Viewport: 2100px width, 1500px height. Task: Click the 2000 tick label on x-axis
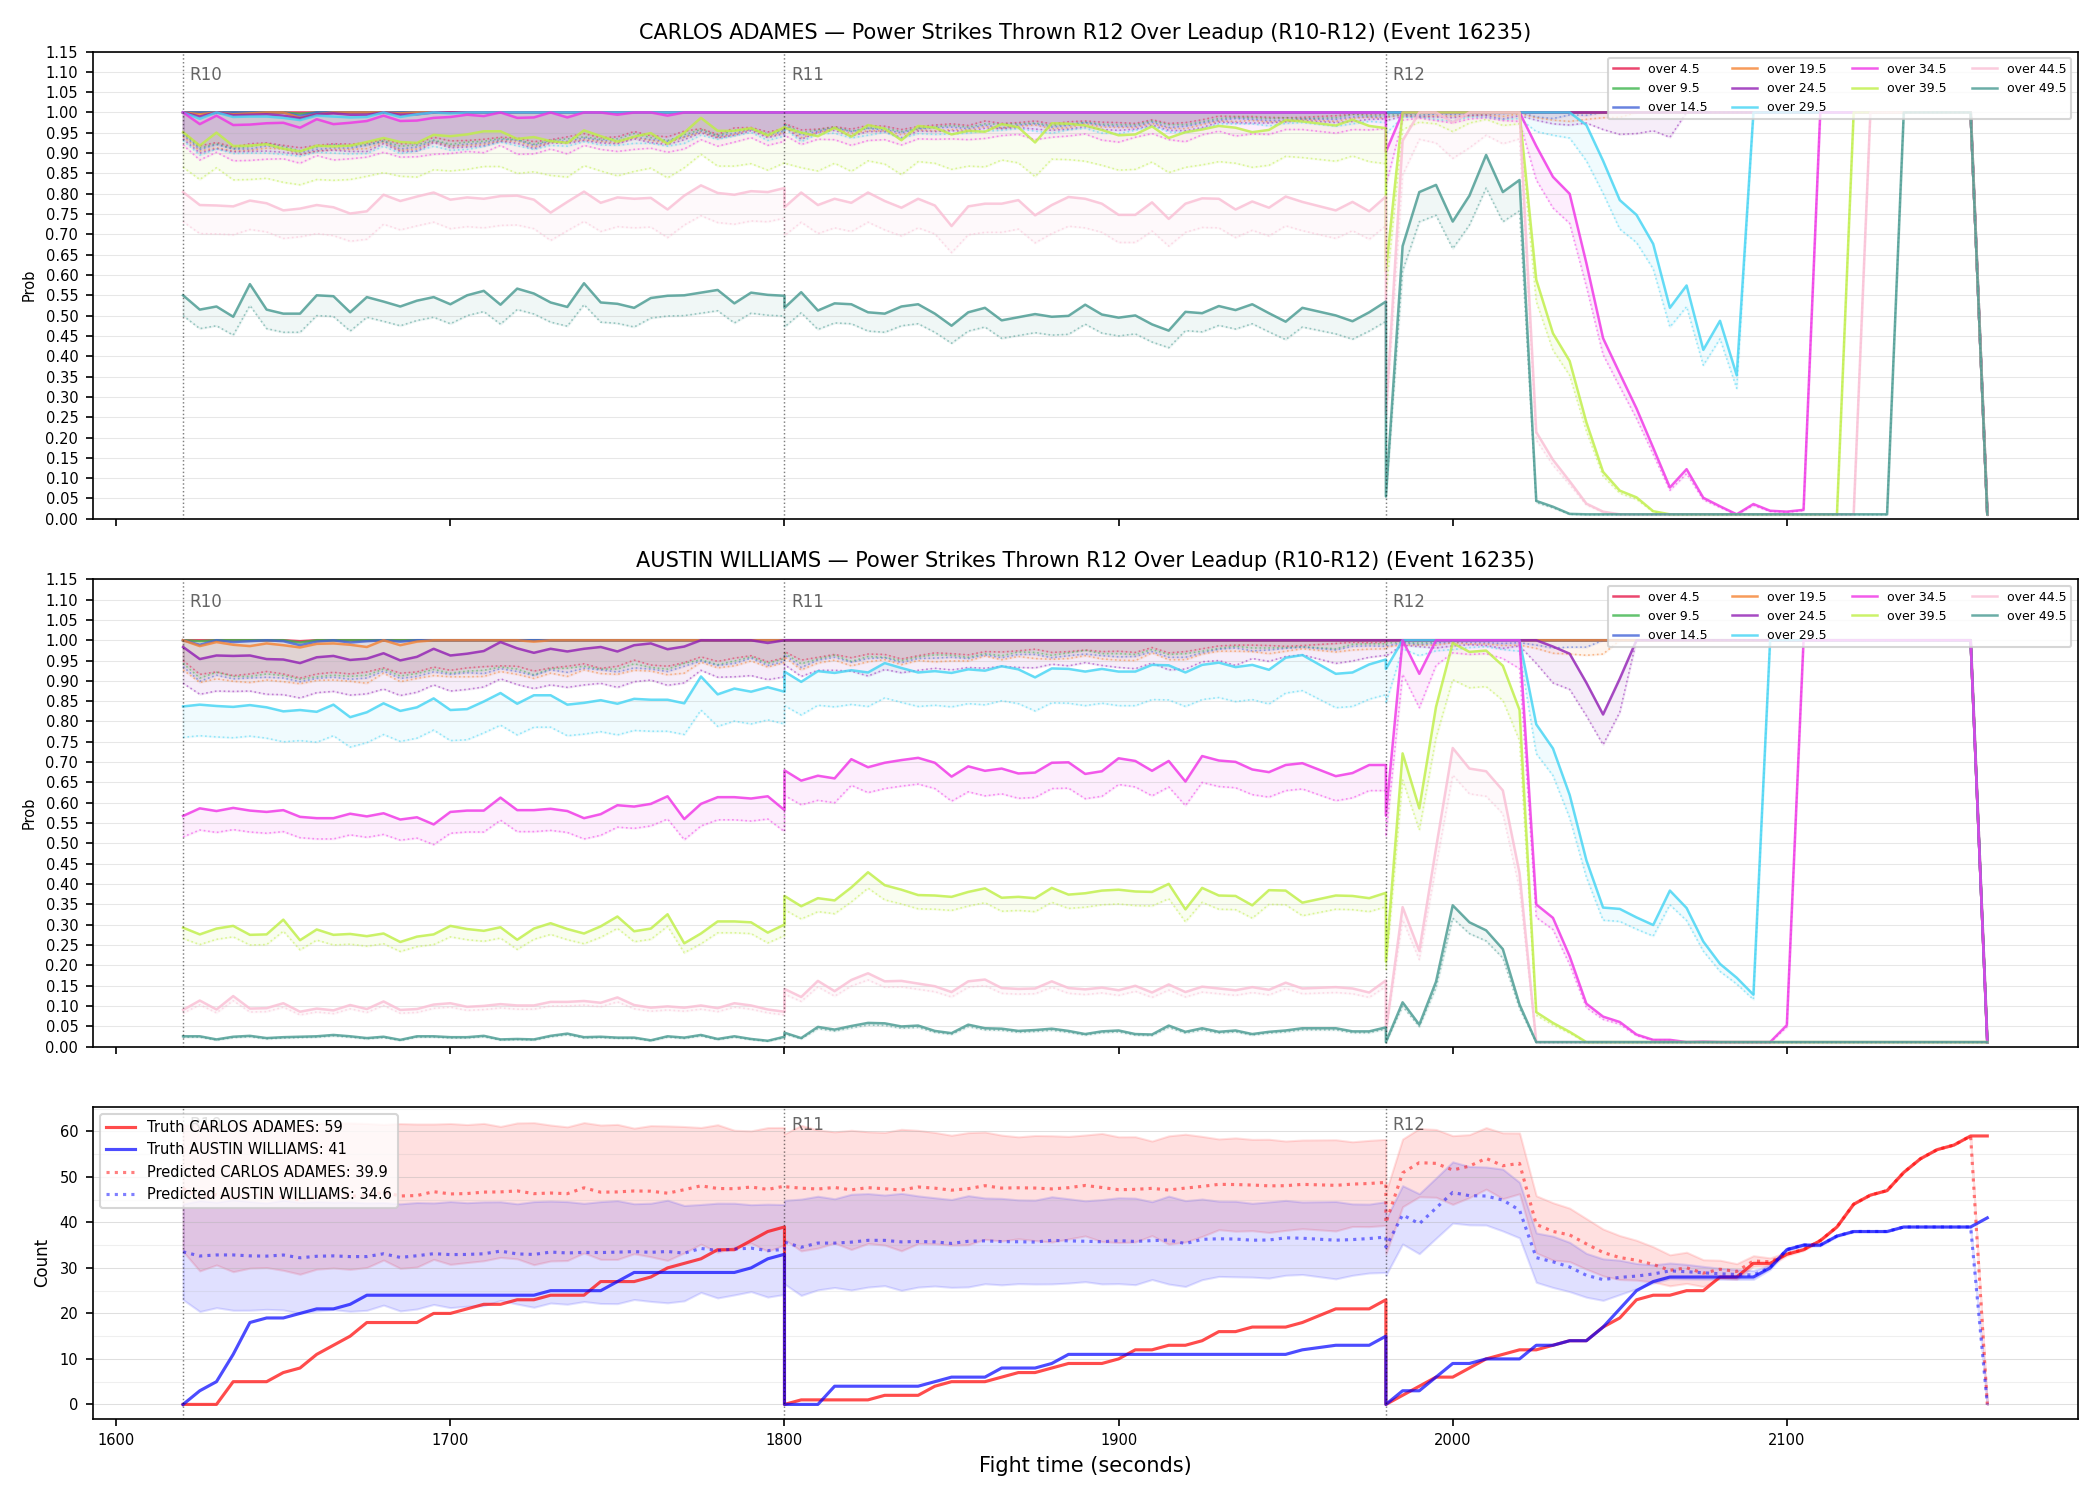click(1452, 1440)
